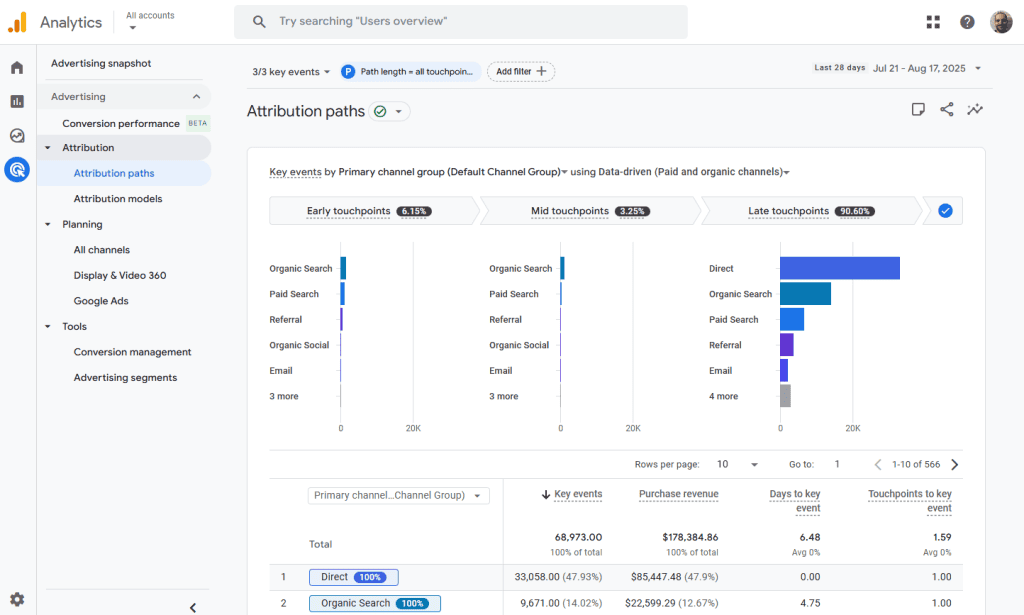Click the Direct bar in Late touchpoints chart
Image resolution: width=1024 pixels, height=615 pixels.
coord(839,268)
